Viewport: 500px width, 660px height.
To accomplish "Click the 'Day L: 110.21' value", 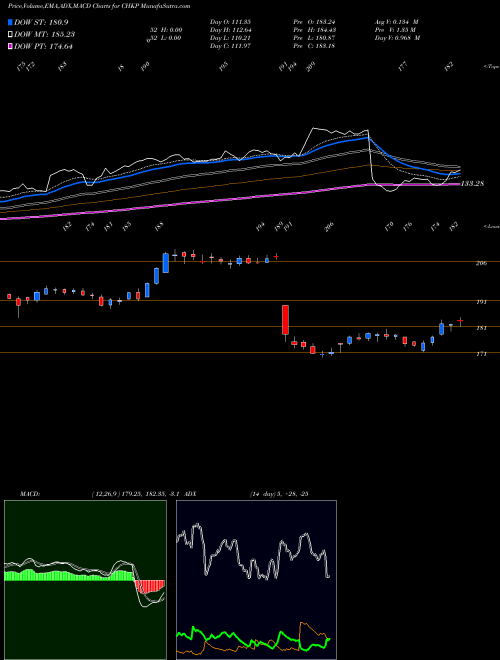I will pyautogui.click(x=230, y=38).
